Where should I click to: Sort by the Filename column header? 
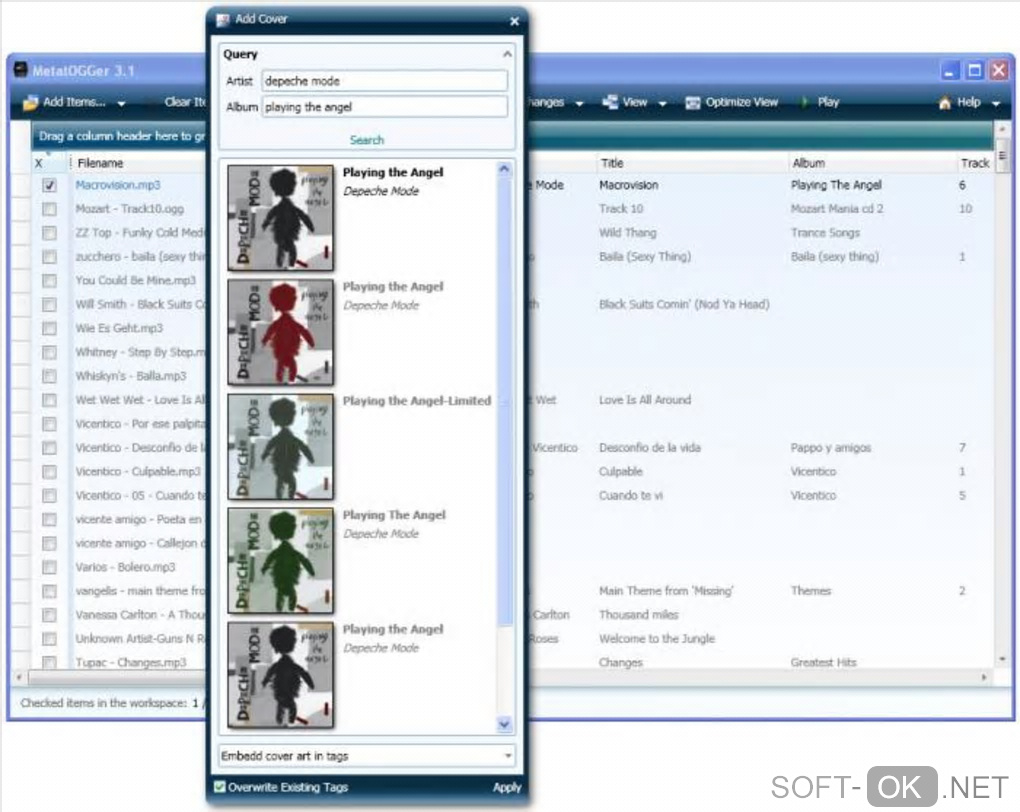(x=100, y=163)
